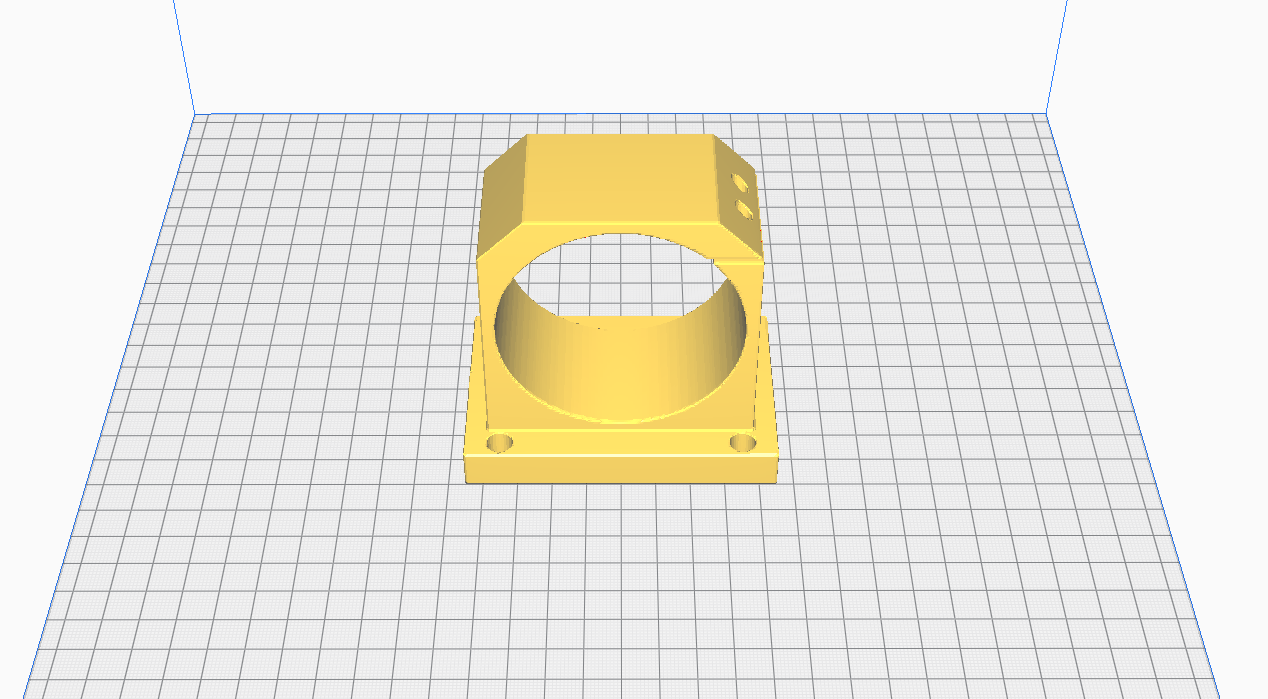Click the lower small hole on the angled face
1268x699 pixels.
(741, 211)
